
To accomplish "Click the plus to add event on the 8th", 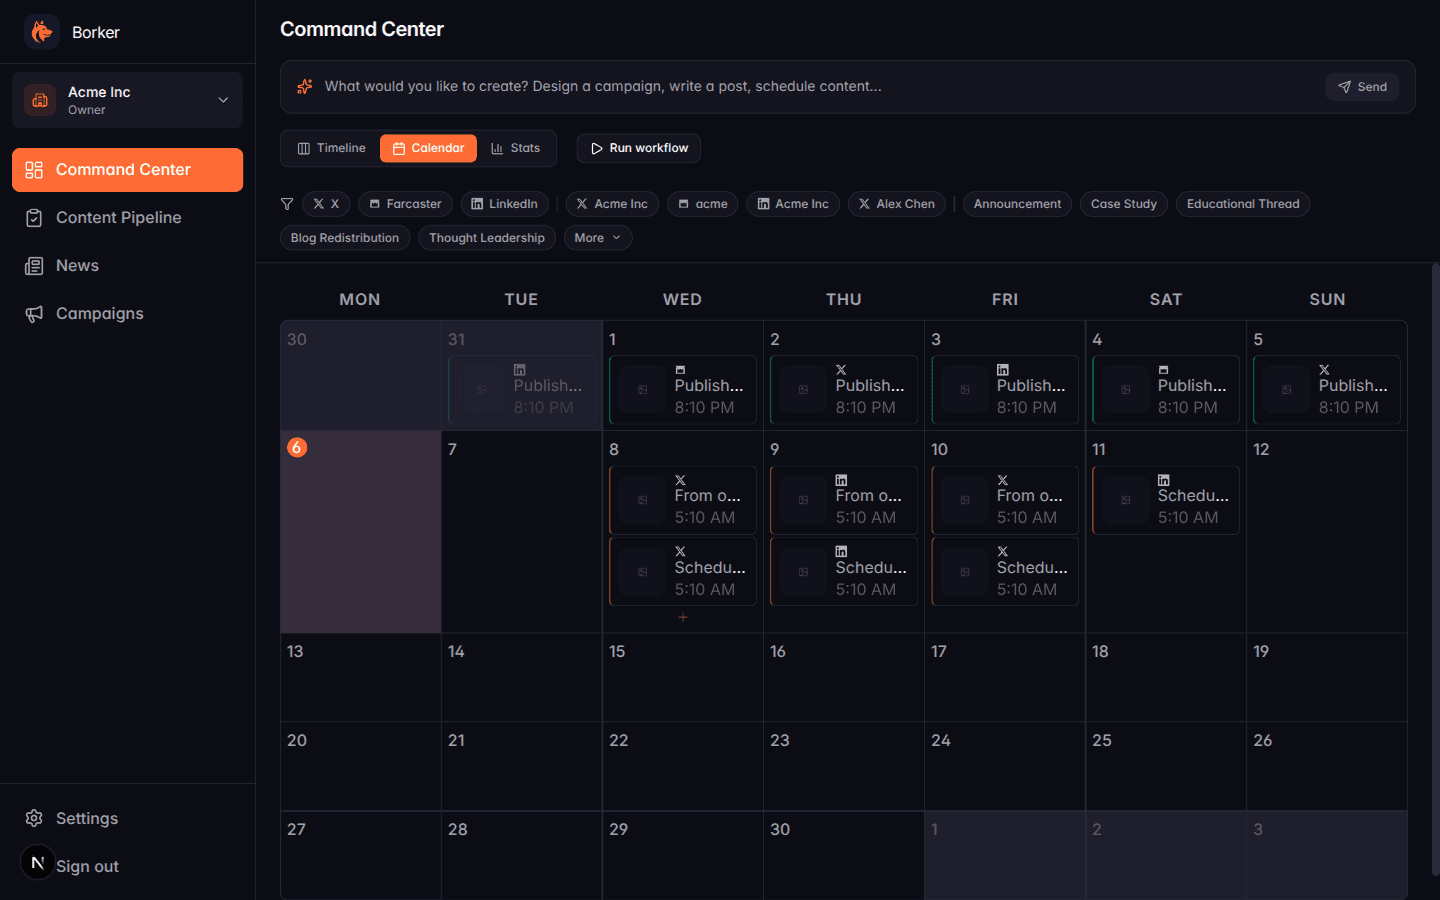I will click(683, 617).
